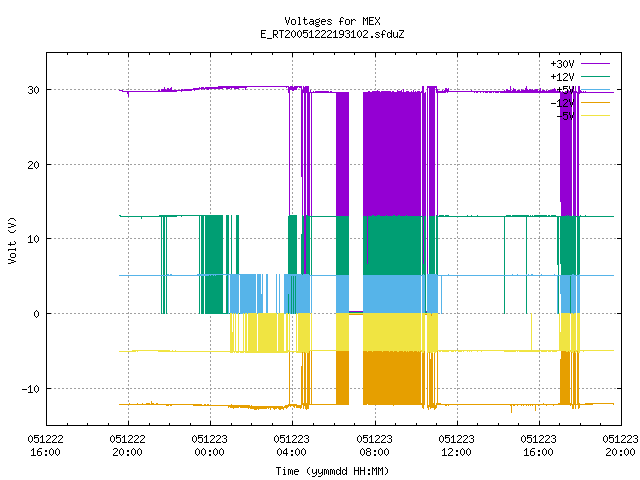Click the green +12V legend line sample
640x480 pixels.
coord(595,76)
